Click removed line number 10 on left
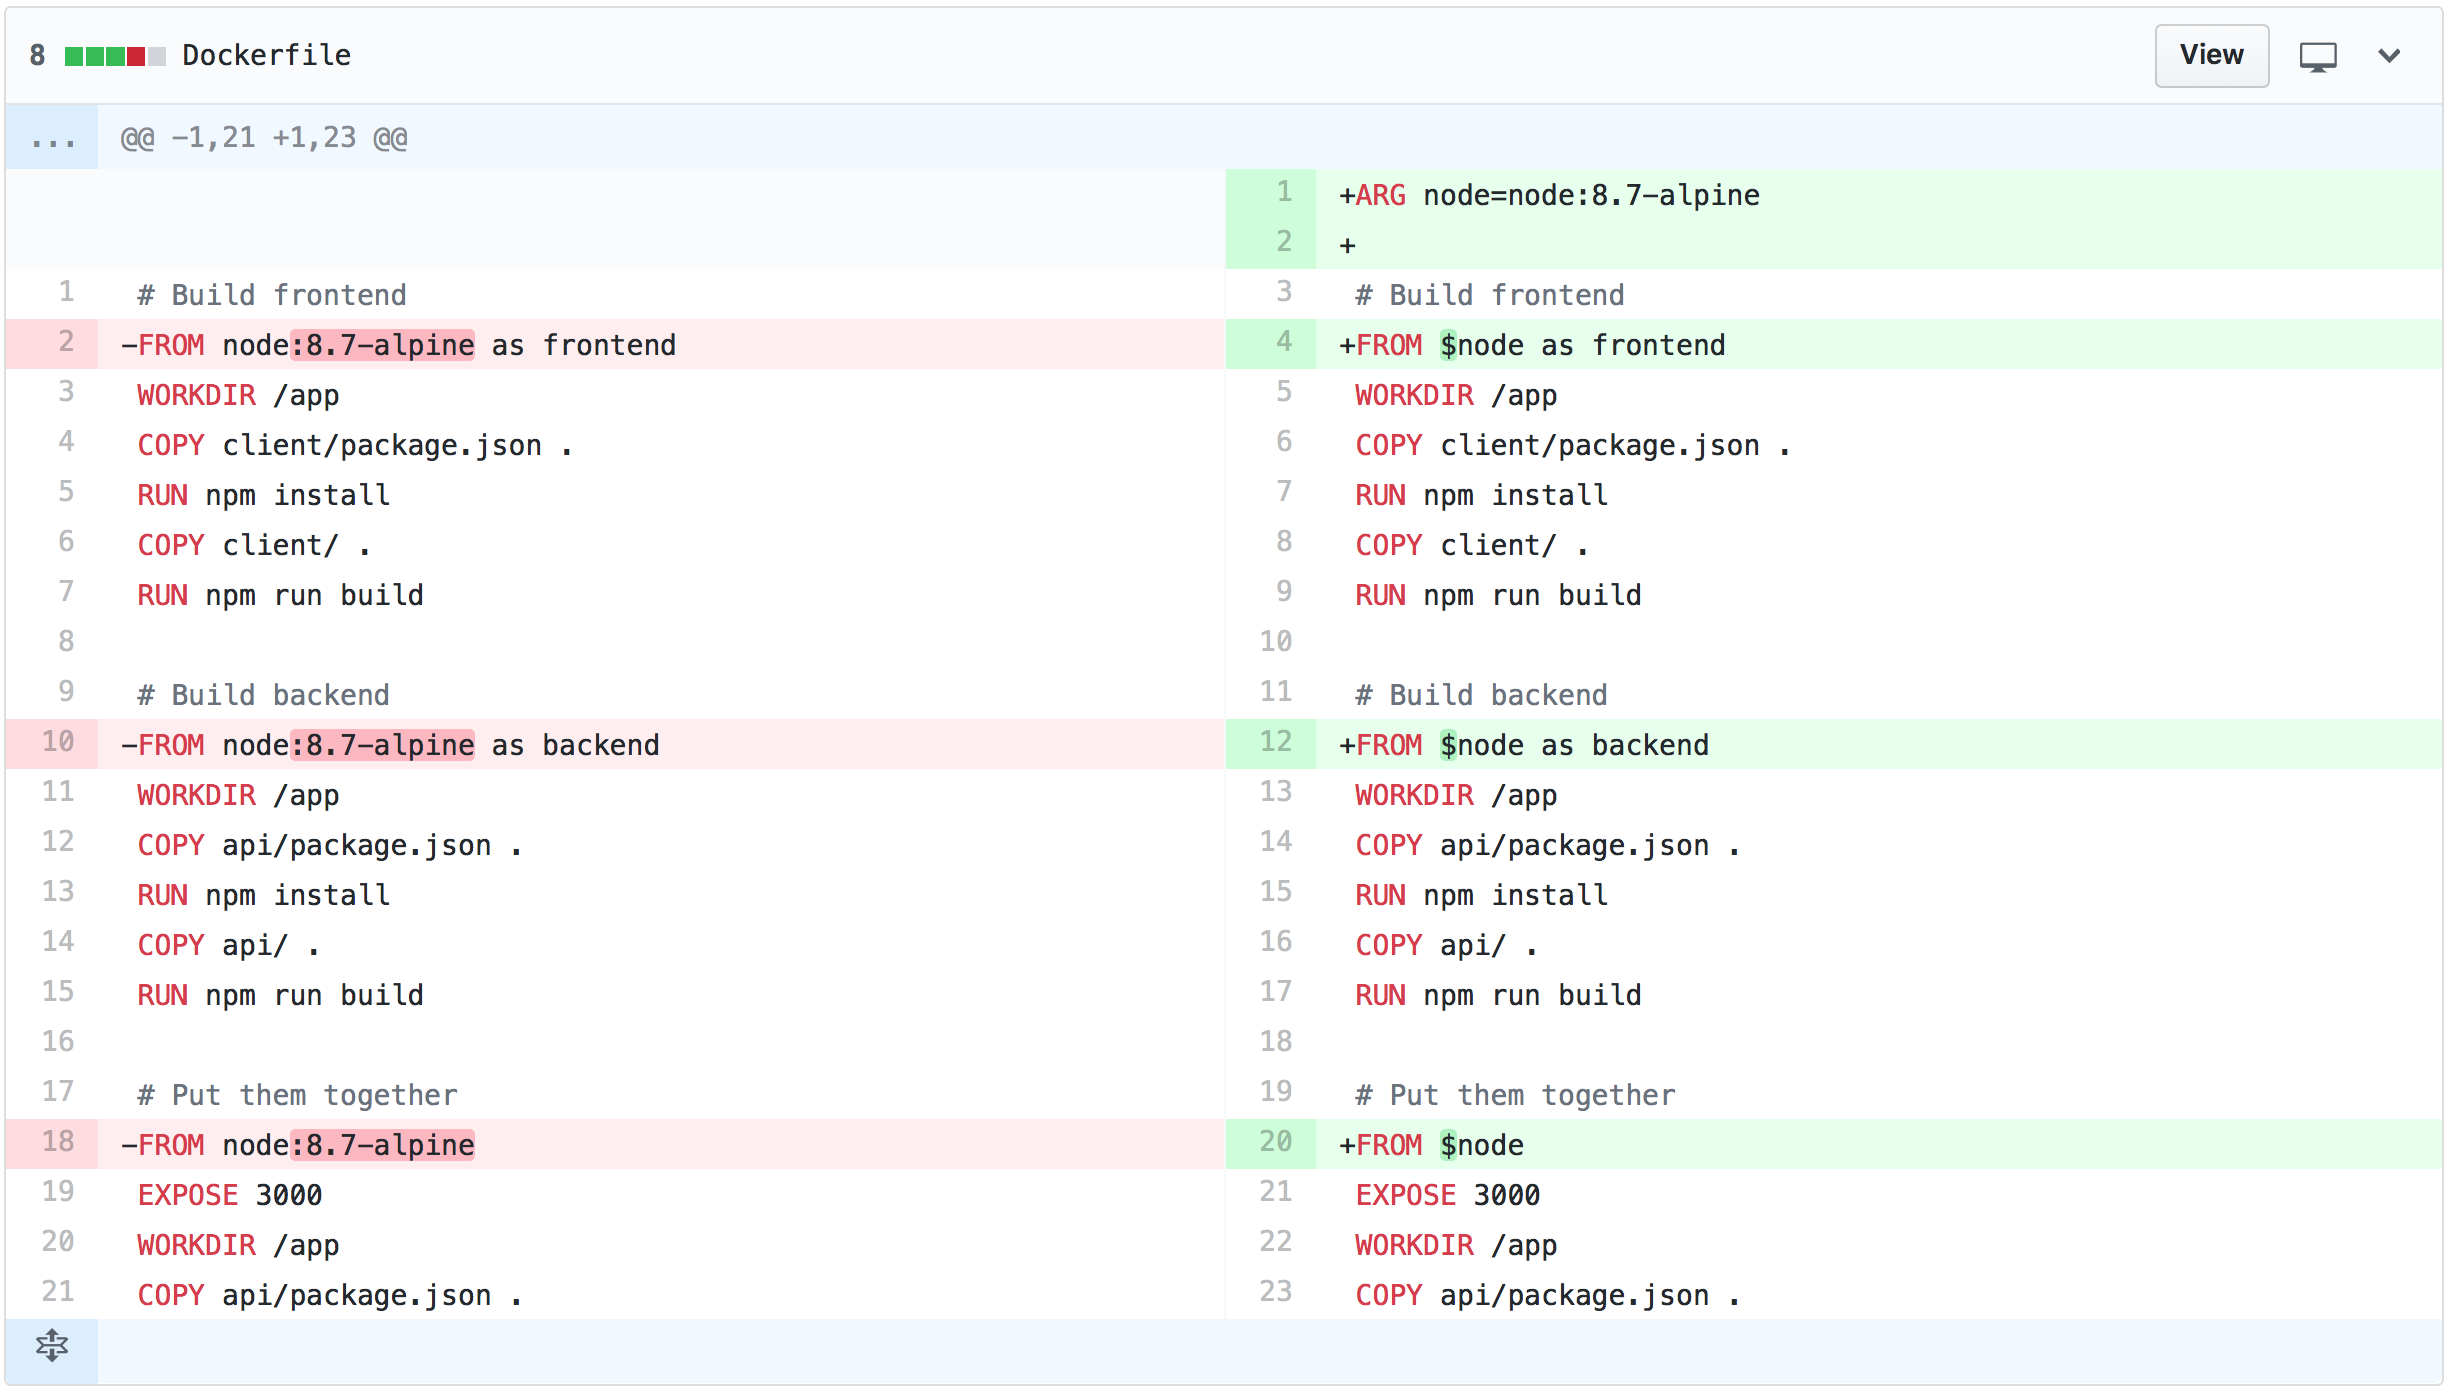 [52, 743]
